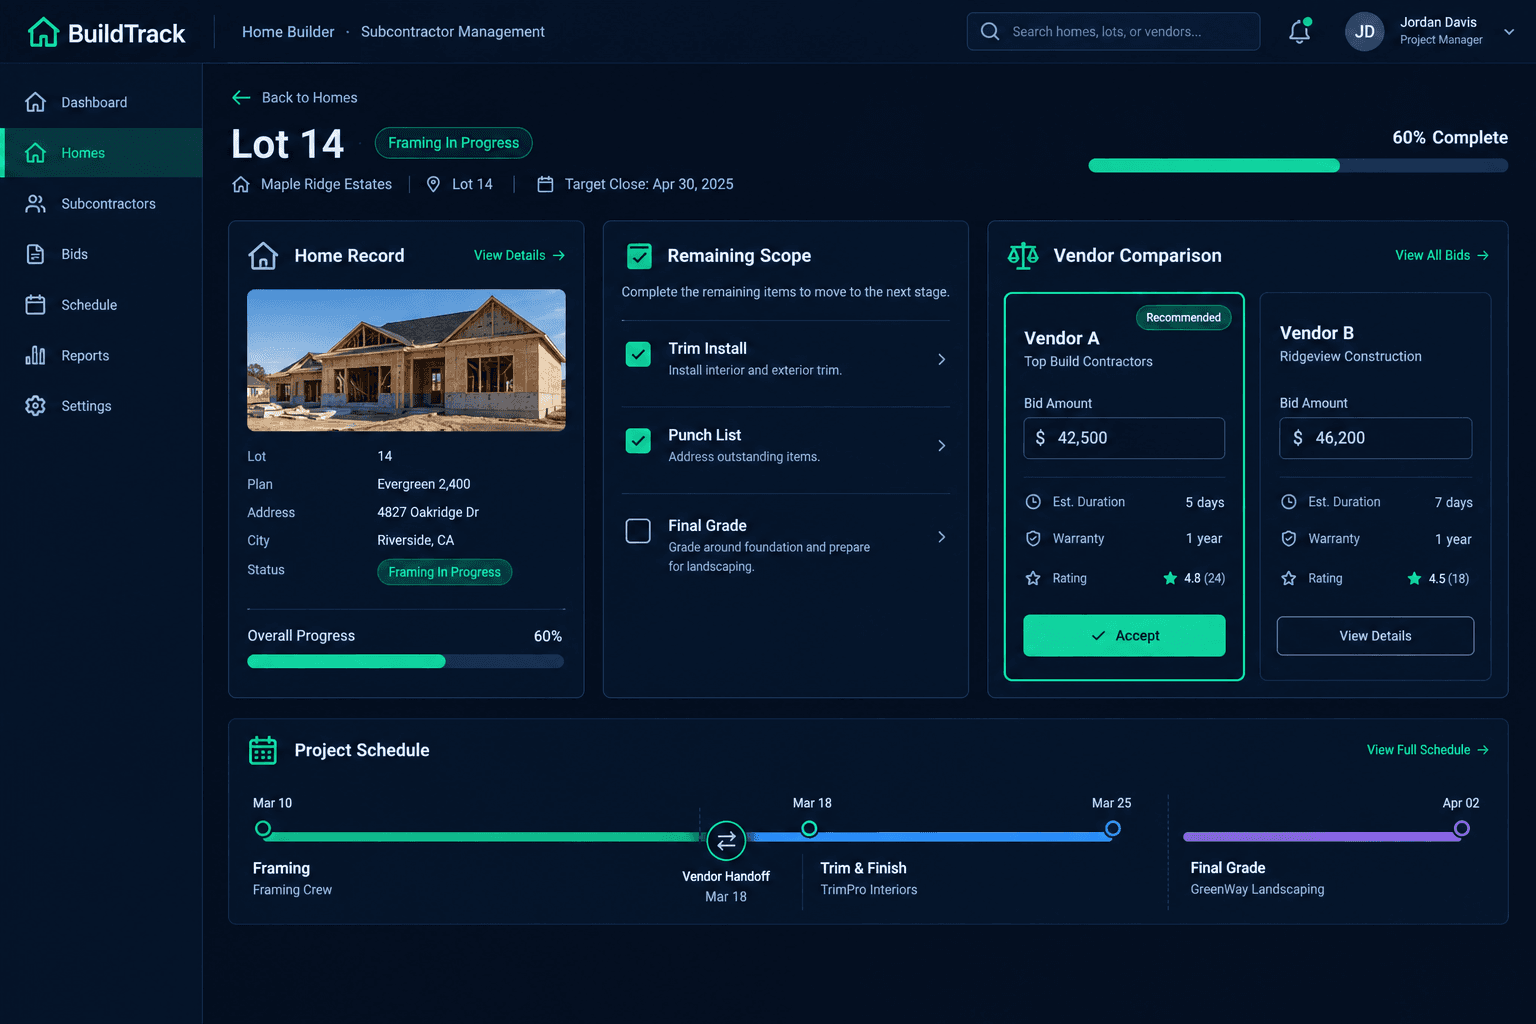Select Reports in the sidebar
The width and height of the screenshot is (1536, 1024).
101,355
